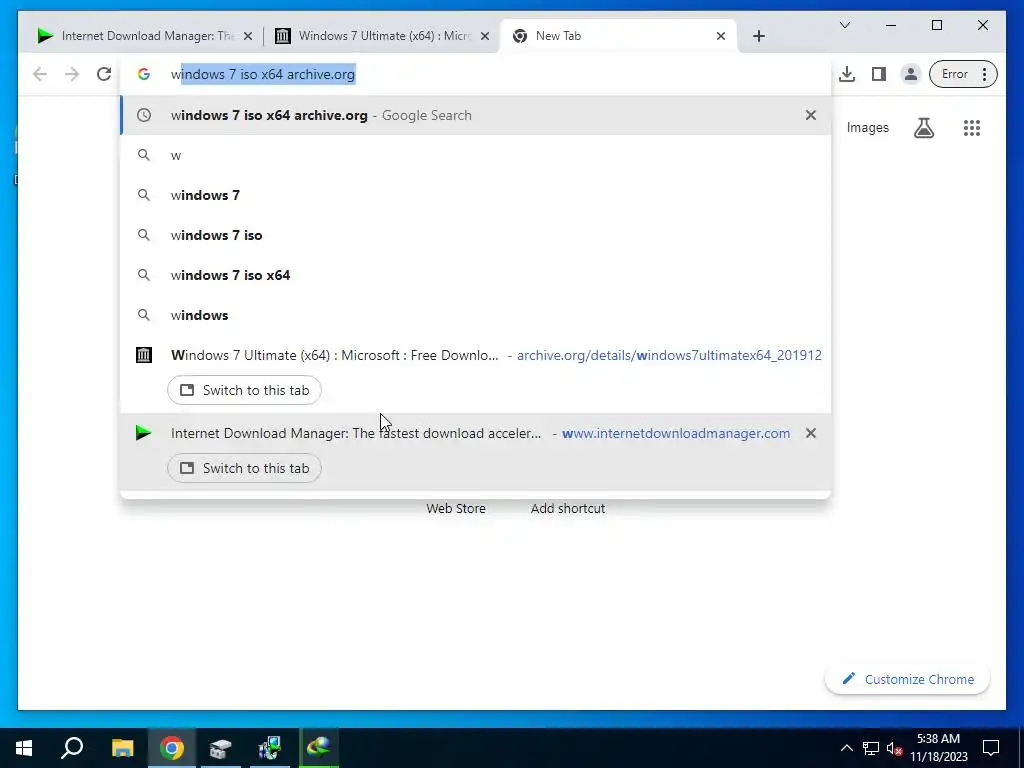Image resolution: width=1024 pixels, height=768 pixels.
Task: Open File Explorer from the taskbar
Action: tap(122, 748)
